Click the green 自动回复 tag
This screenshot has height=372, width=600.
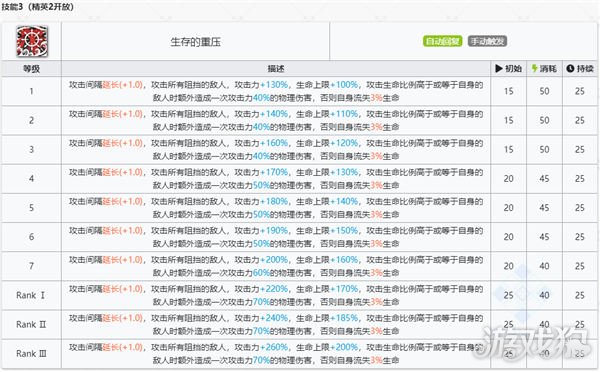tap(442, 41)
